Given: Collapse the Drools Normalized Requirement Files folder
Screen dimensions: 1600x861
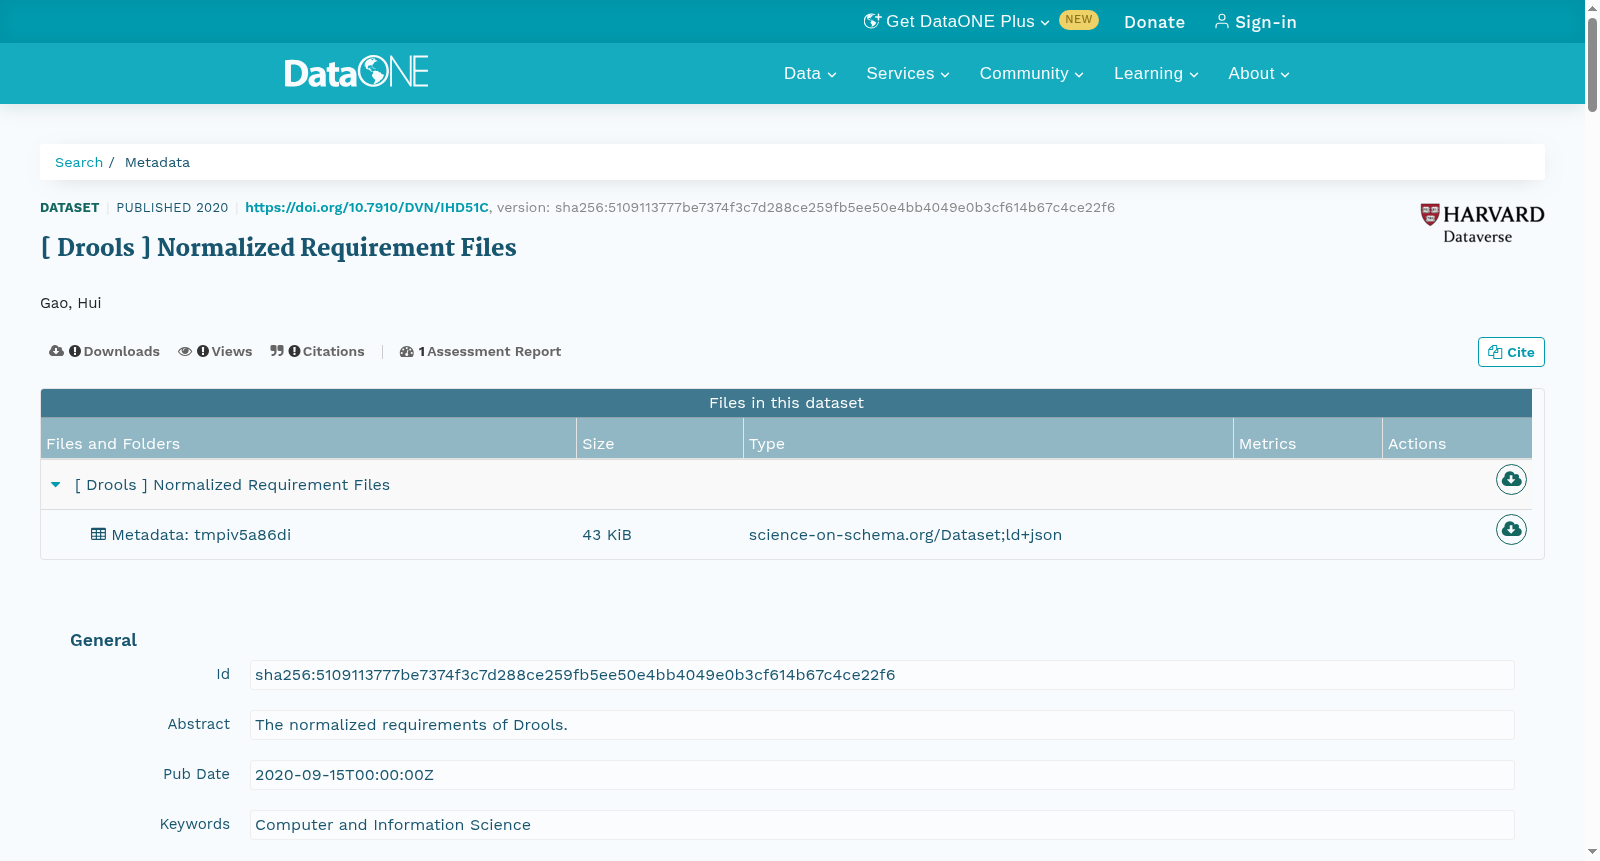Looking at the screenshot, I should [x=56, y=484].
